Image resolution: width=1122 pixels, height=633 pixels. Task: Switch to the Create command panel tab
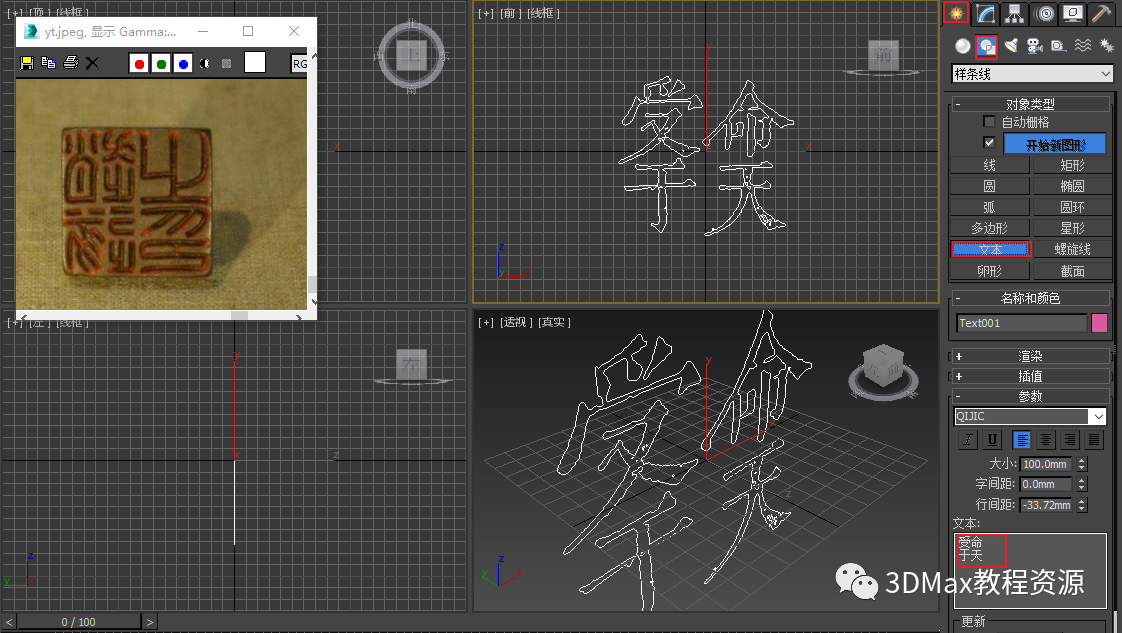(956, 13)
